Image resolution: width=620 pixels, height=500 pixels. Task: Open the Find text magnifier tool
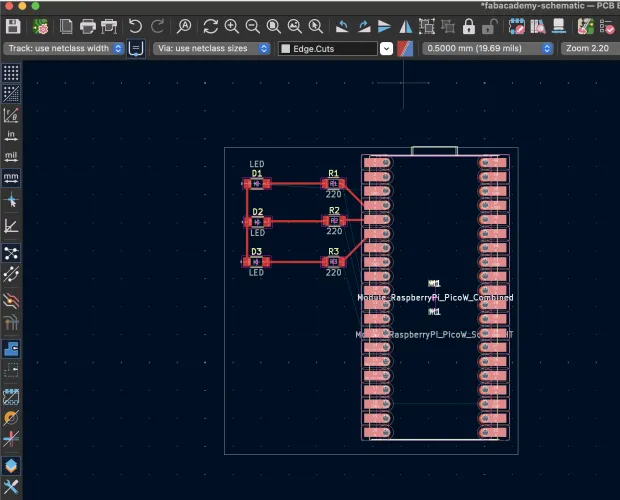click(184, 26)
